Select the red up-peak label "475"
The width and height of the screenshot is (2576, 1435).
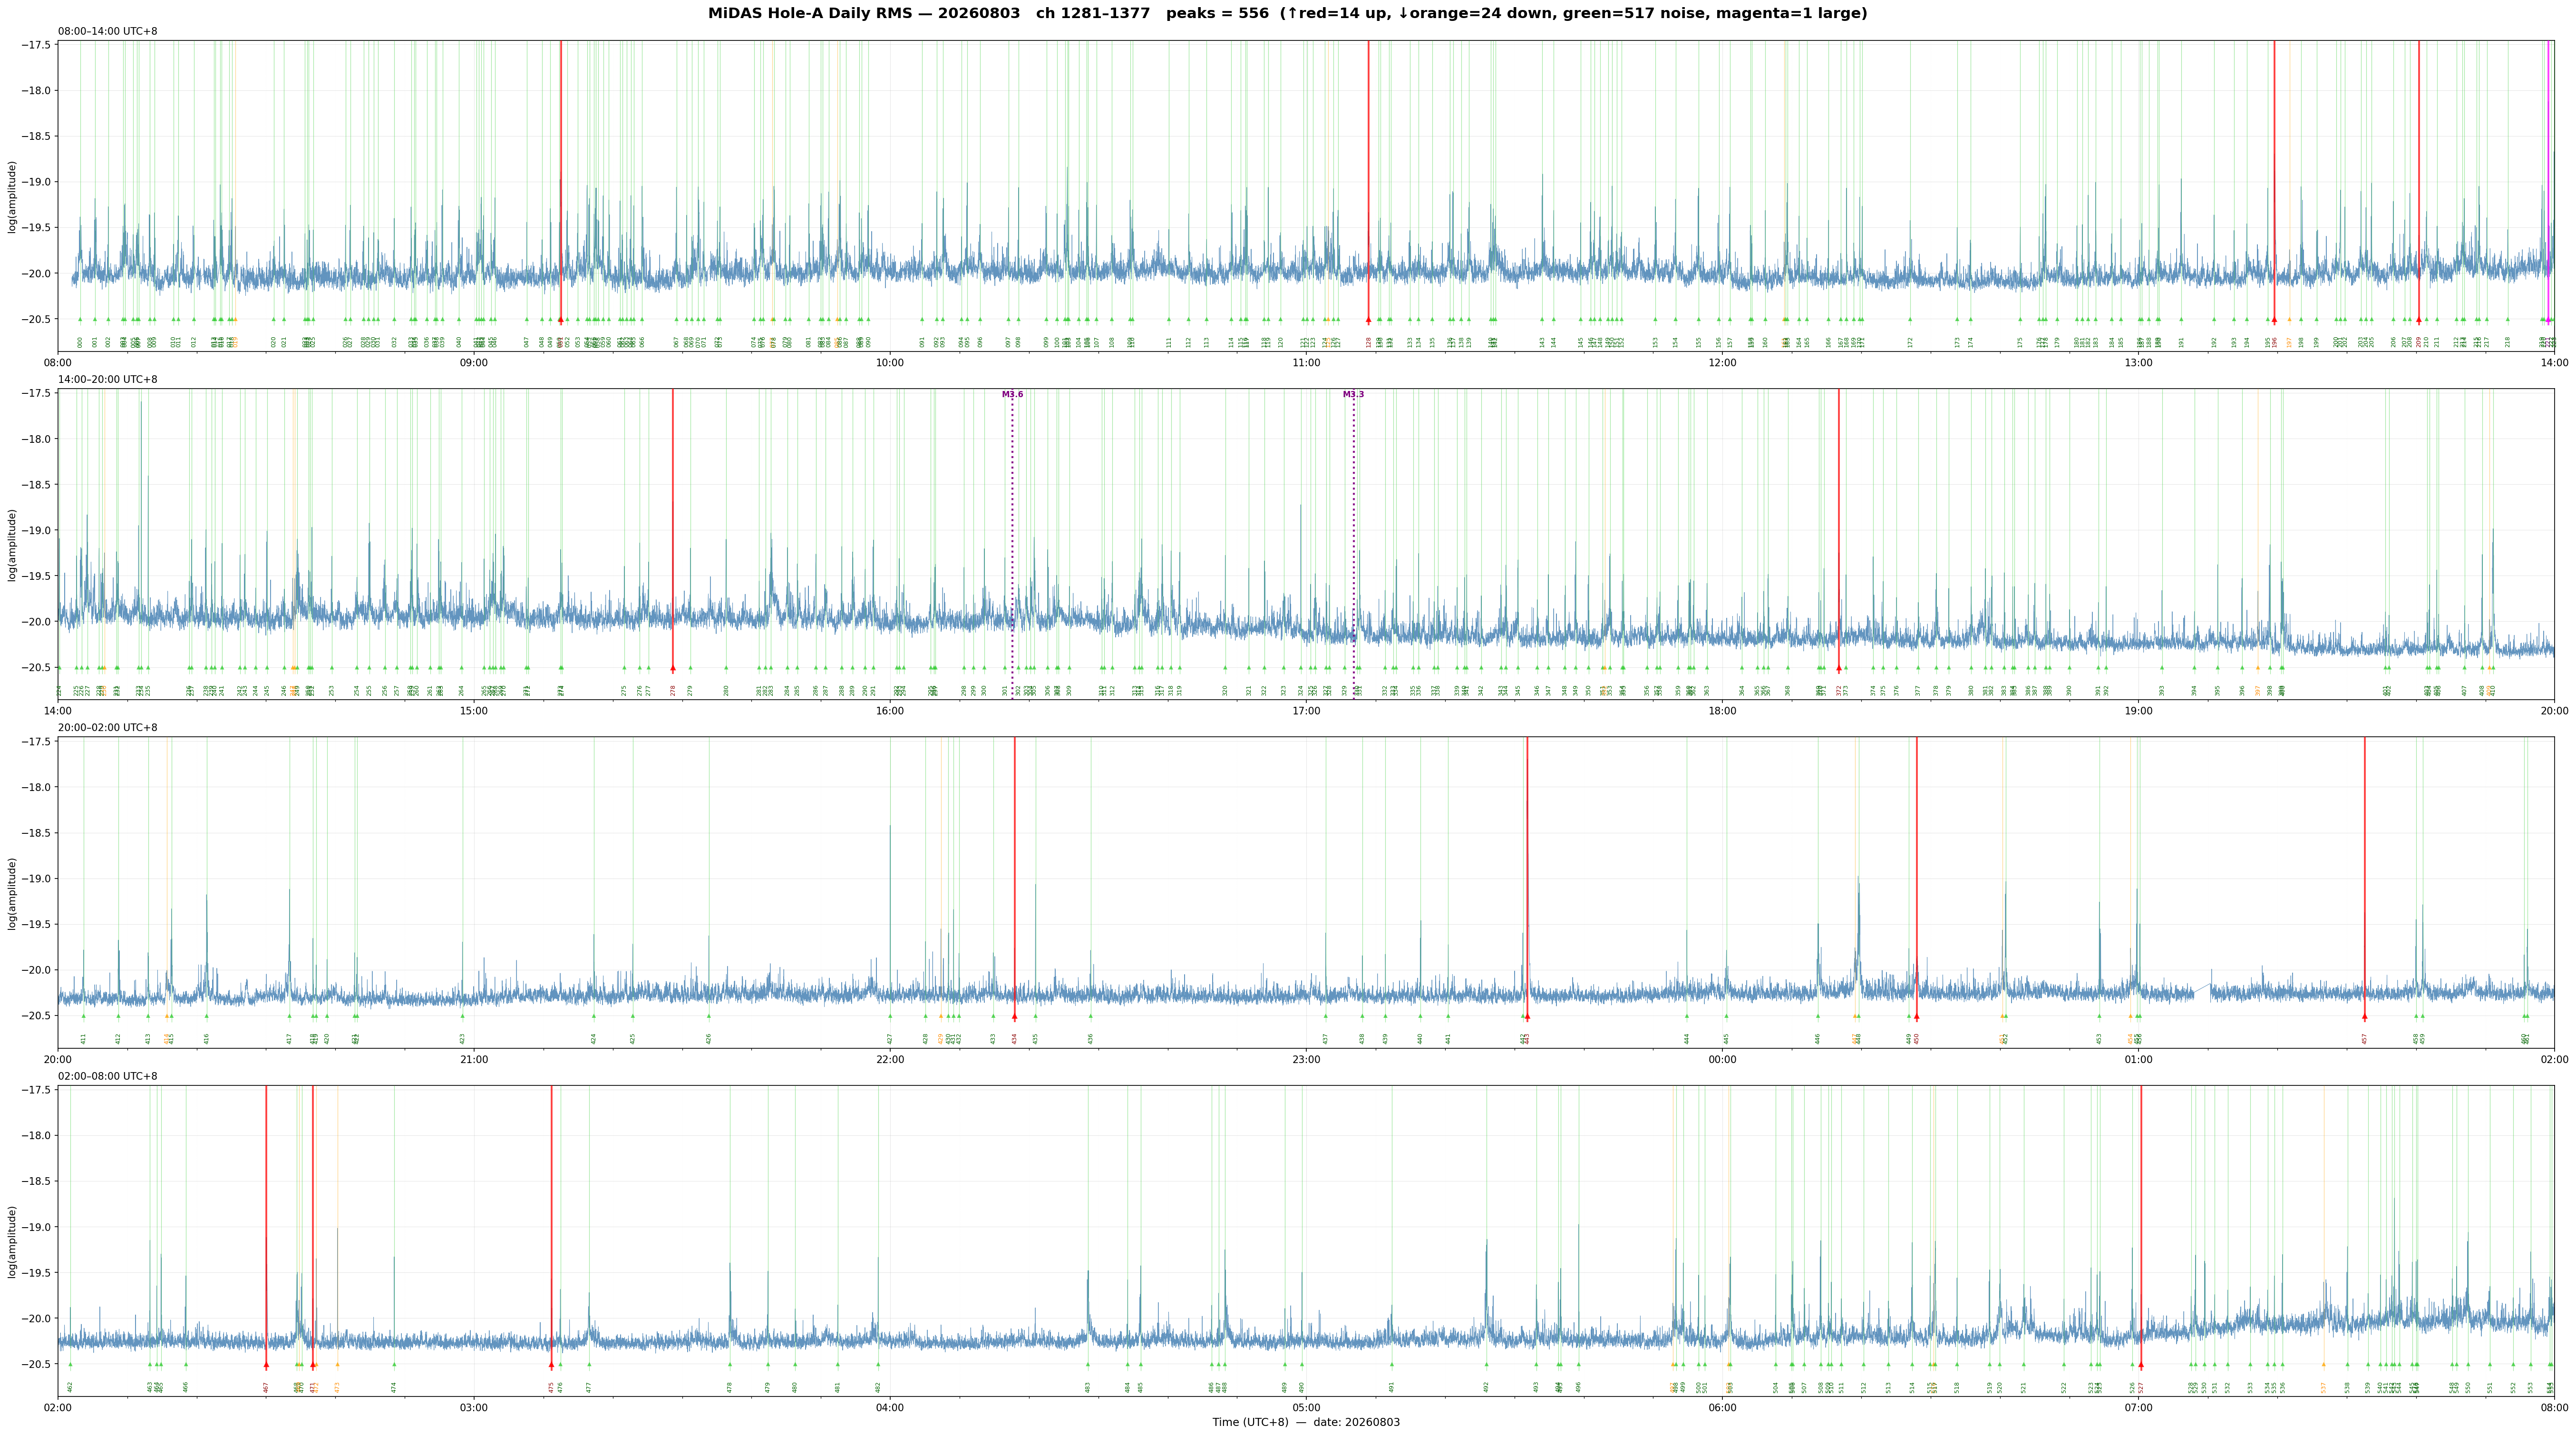pyautogui.click(x=551, y=1387)
